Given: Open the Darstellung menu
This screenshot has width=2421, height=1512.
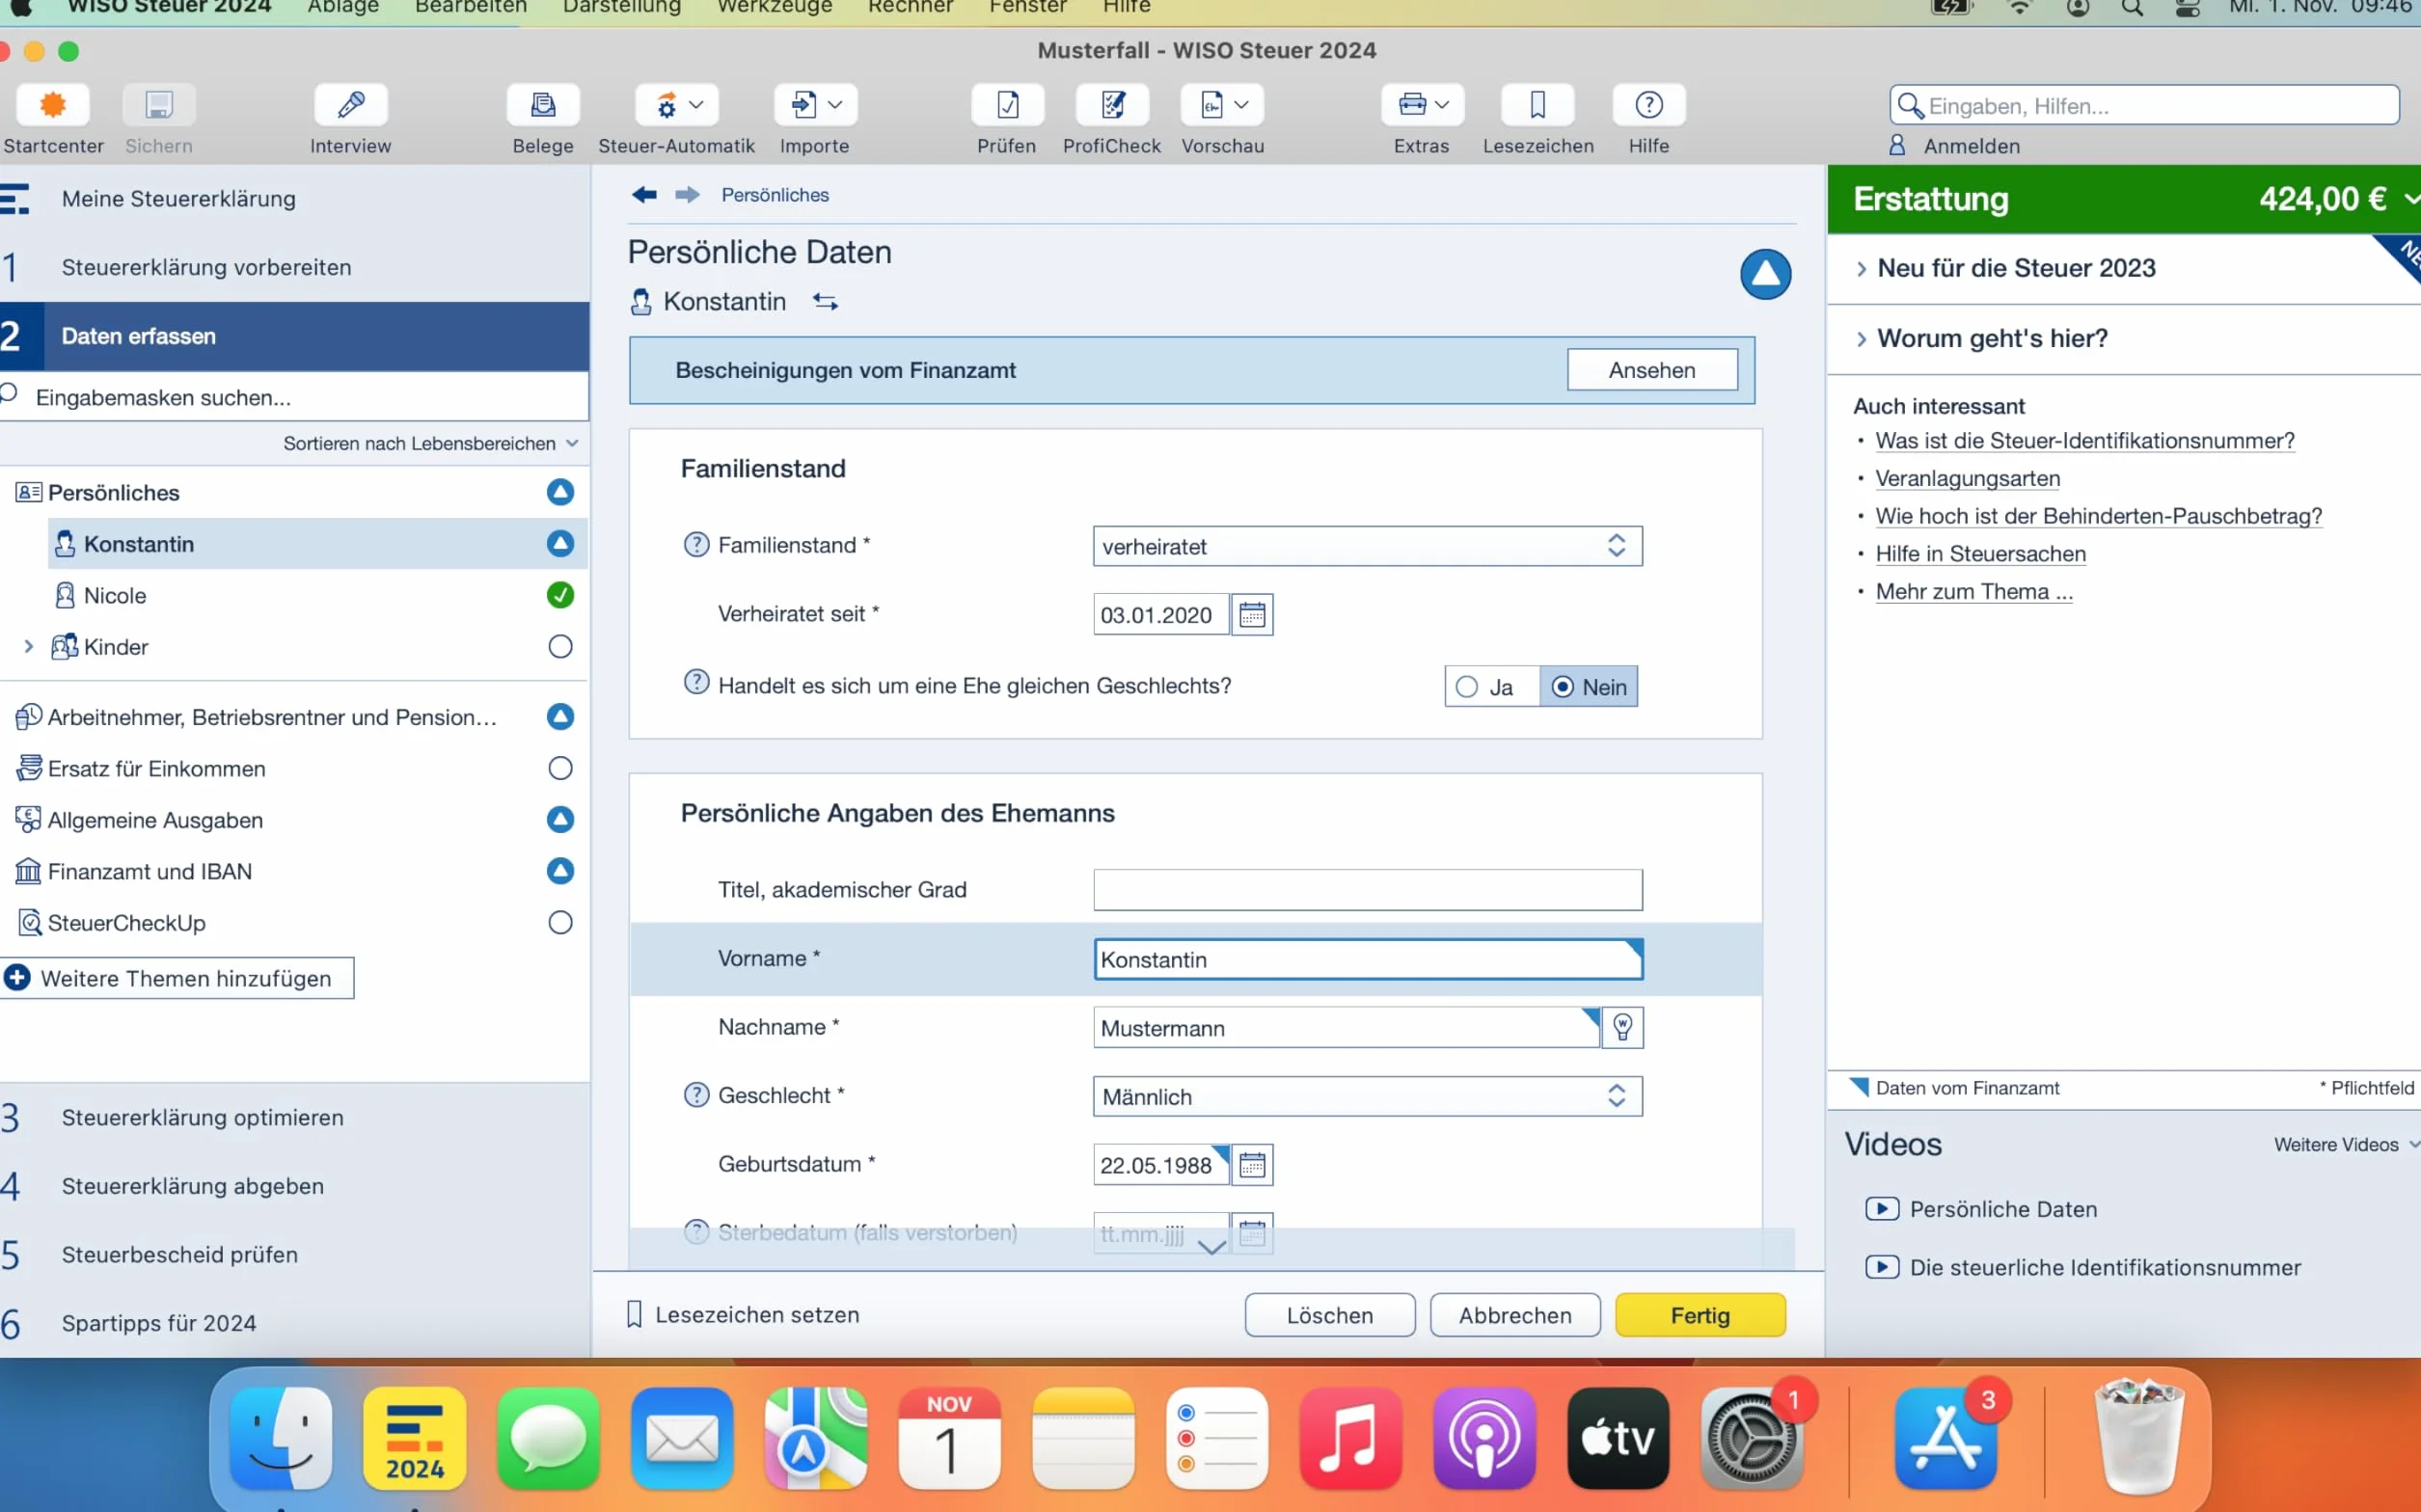Looking at the screenshot, I should pos(622,8).
